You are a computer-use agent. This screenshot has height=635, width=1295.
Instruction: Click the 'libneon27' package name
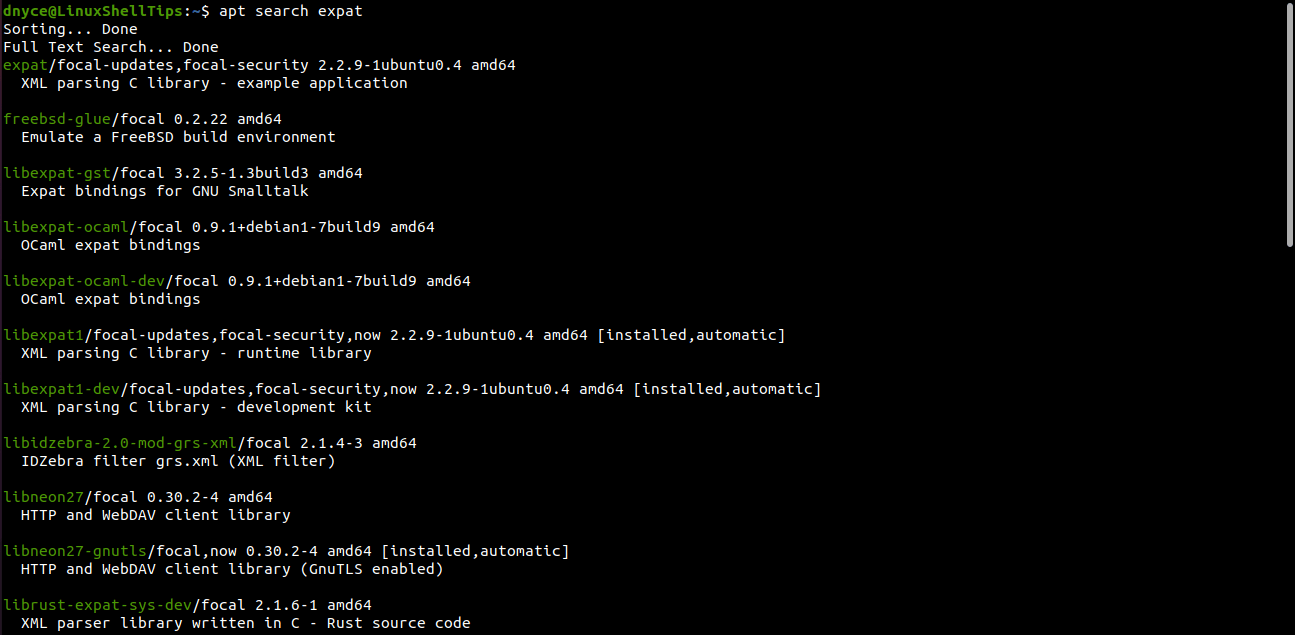[43, 497]
